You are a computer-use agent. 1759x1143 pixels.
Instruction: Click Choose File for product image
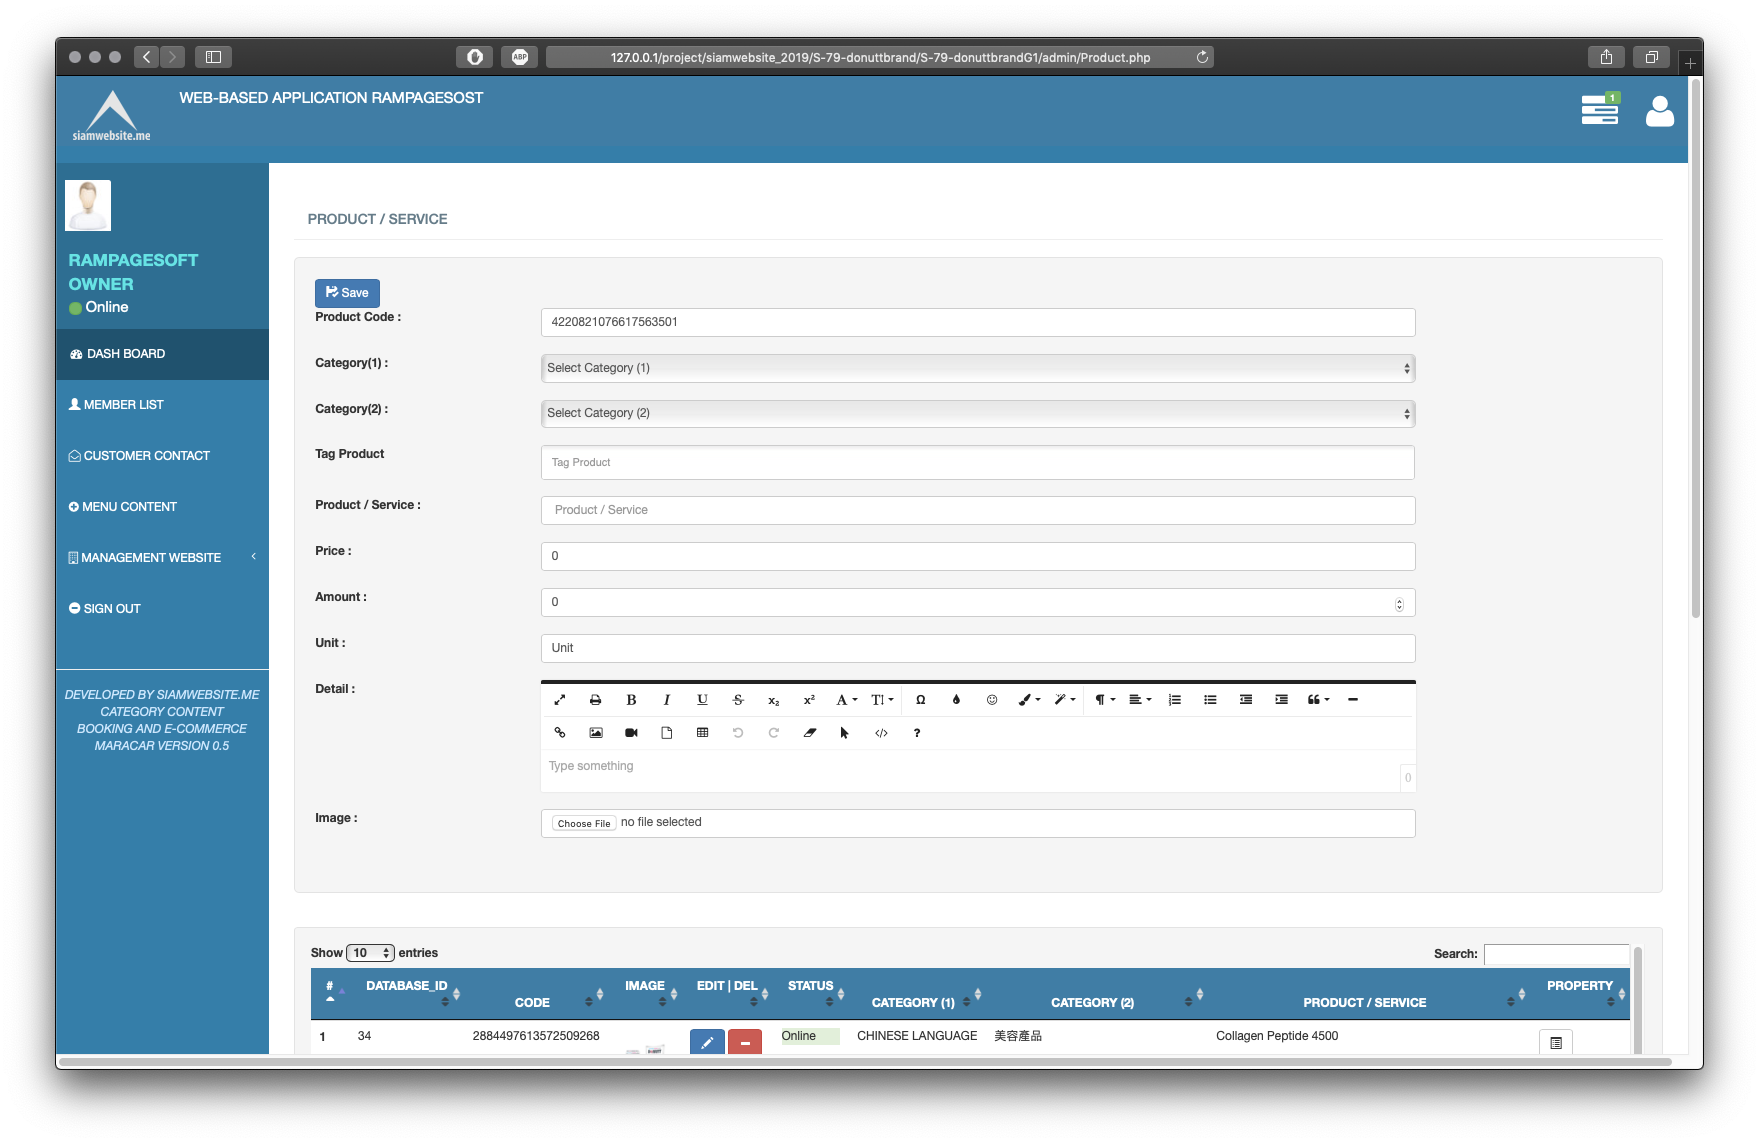point(584,823)
